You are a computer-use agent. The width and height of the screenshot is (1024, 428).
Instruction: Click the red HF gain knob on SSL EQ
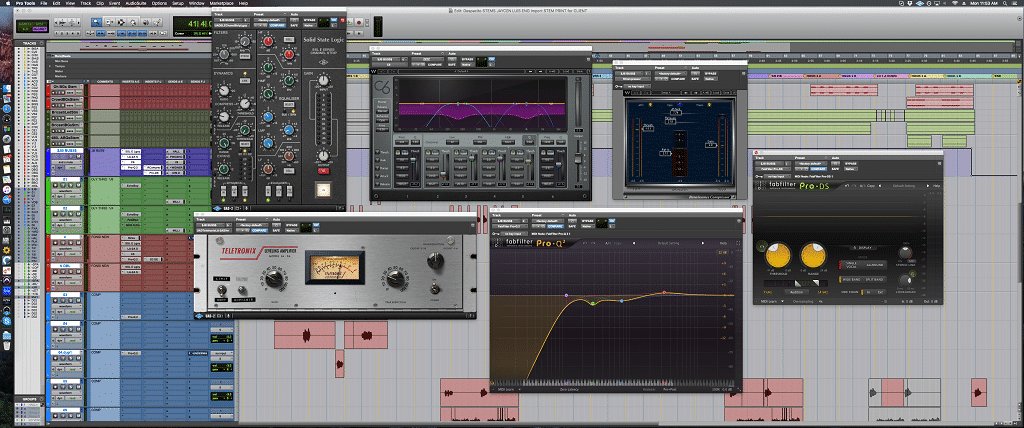pyautogui.click(x=268, y=41)
